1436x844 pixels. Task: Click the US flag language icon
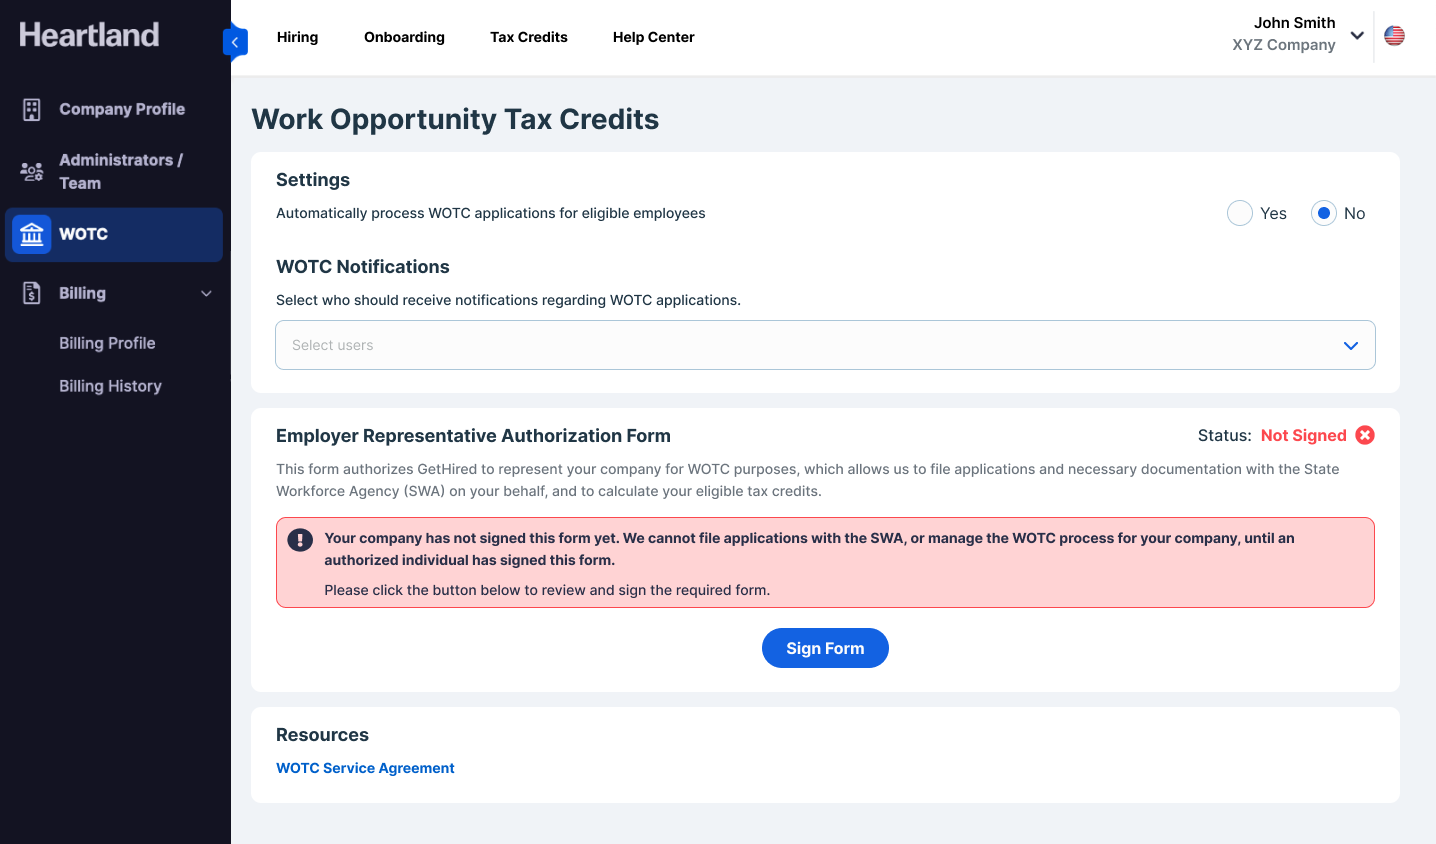[x=1394, y=36]
